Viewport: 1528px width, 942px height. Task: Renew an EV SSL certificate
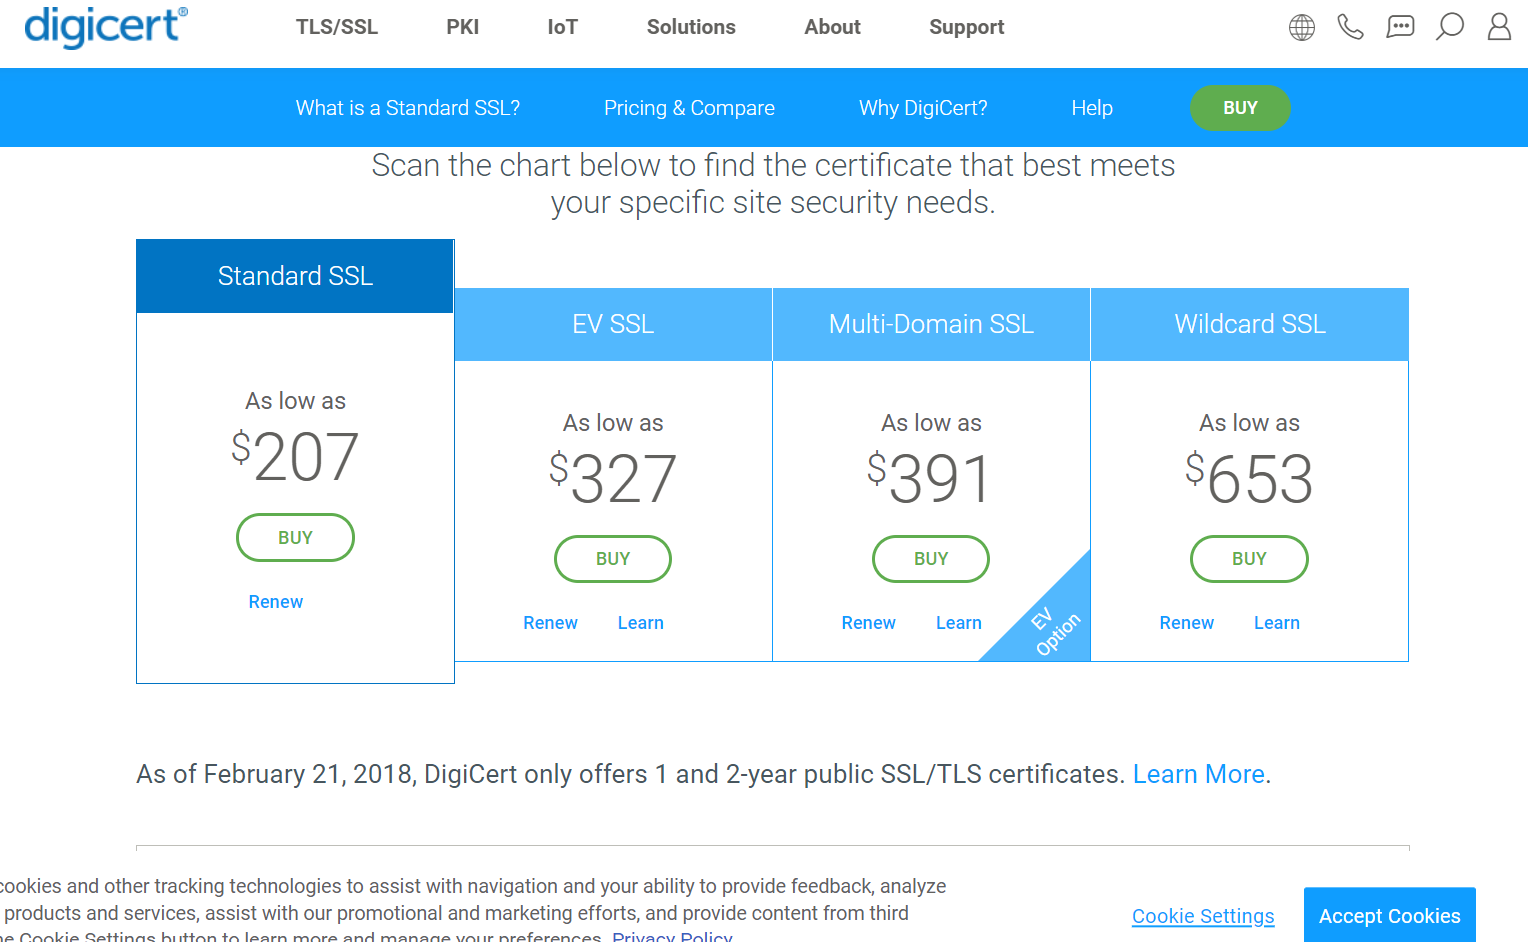coord(550,623)
